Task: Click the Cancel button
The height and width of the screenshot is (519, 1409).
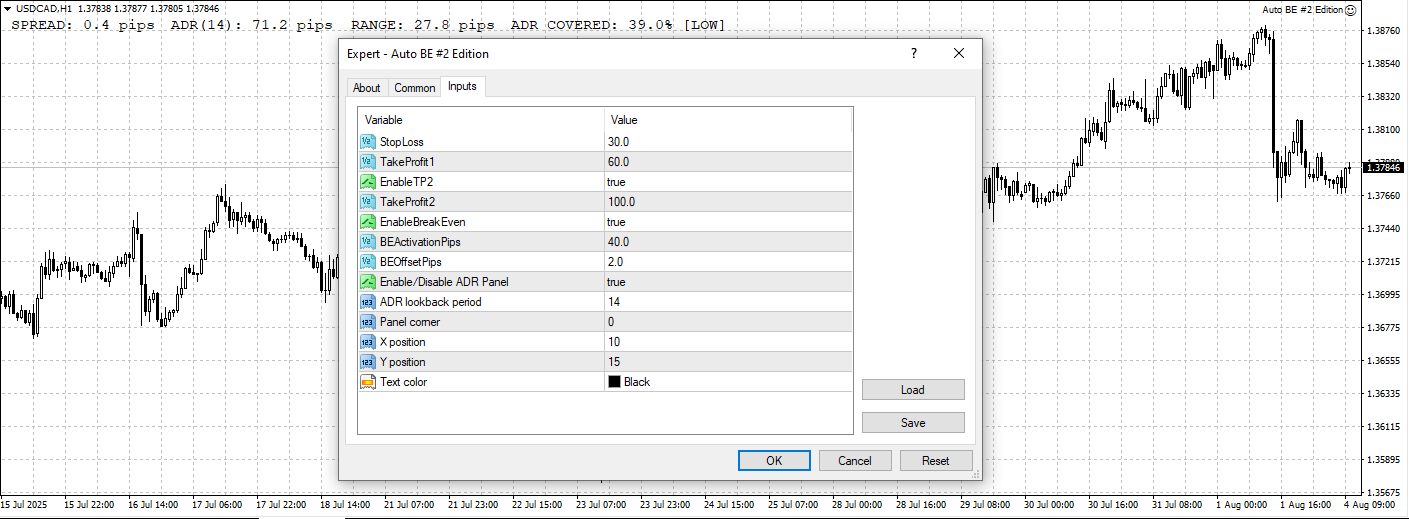Action: tap(855, 461)
